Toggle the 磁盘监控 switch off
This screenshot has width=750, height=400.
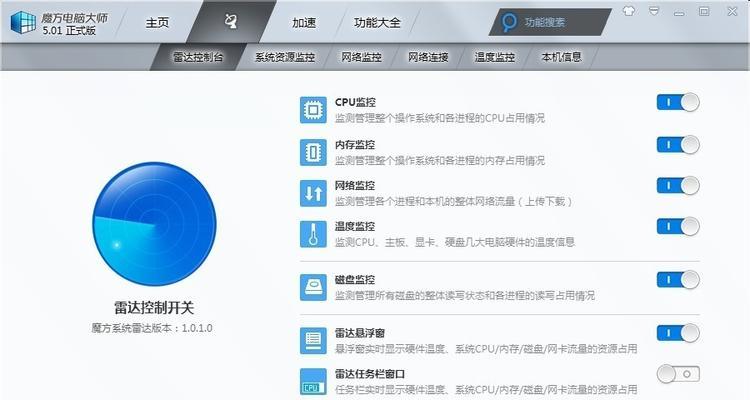[x=678, y=279]
